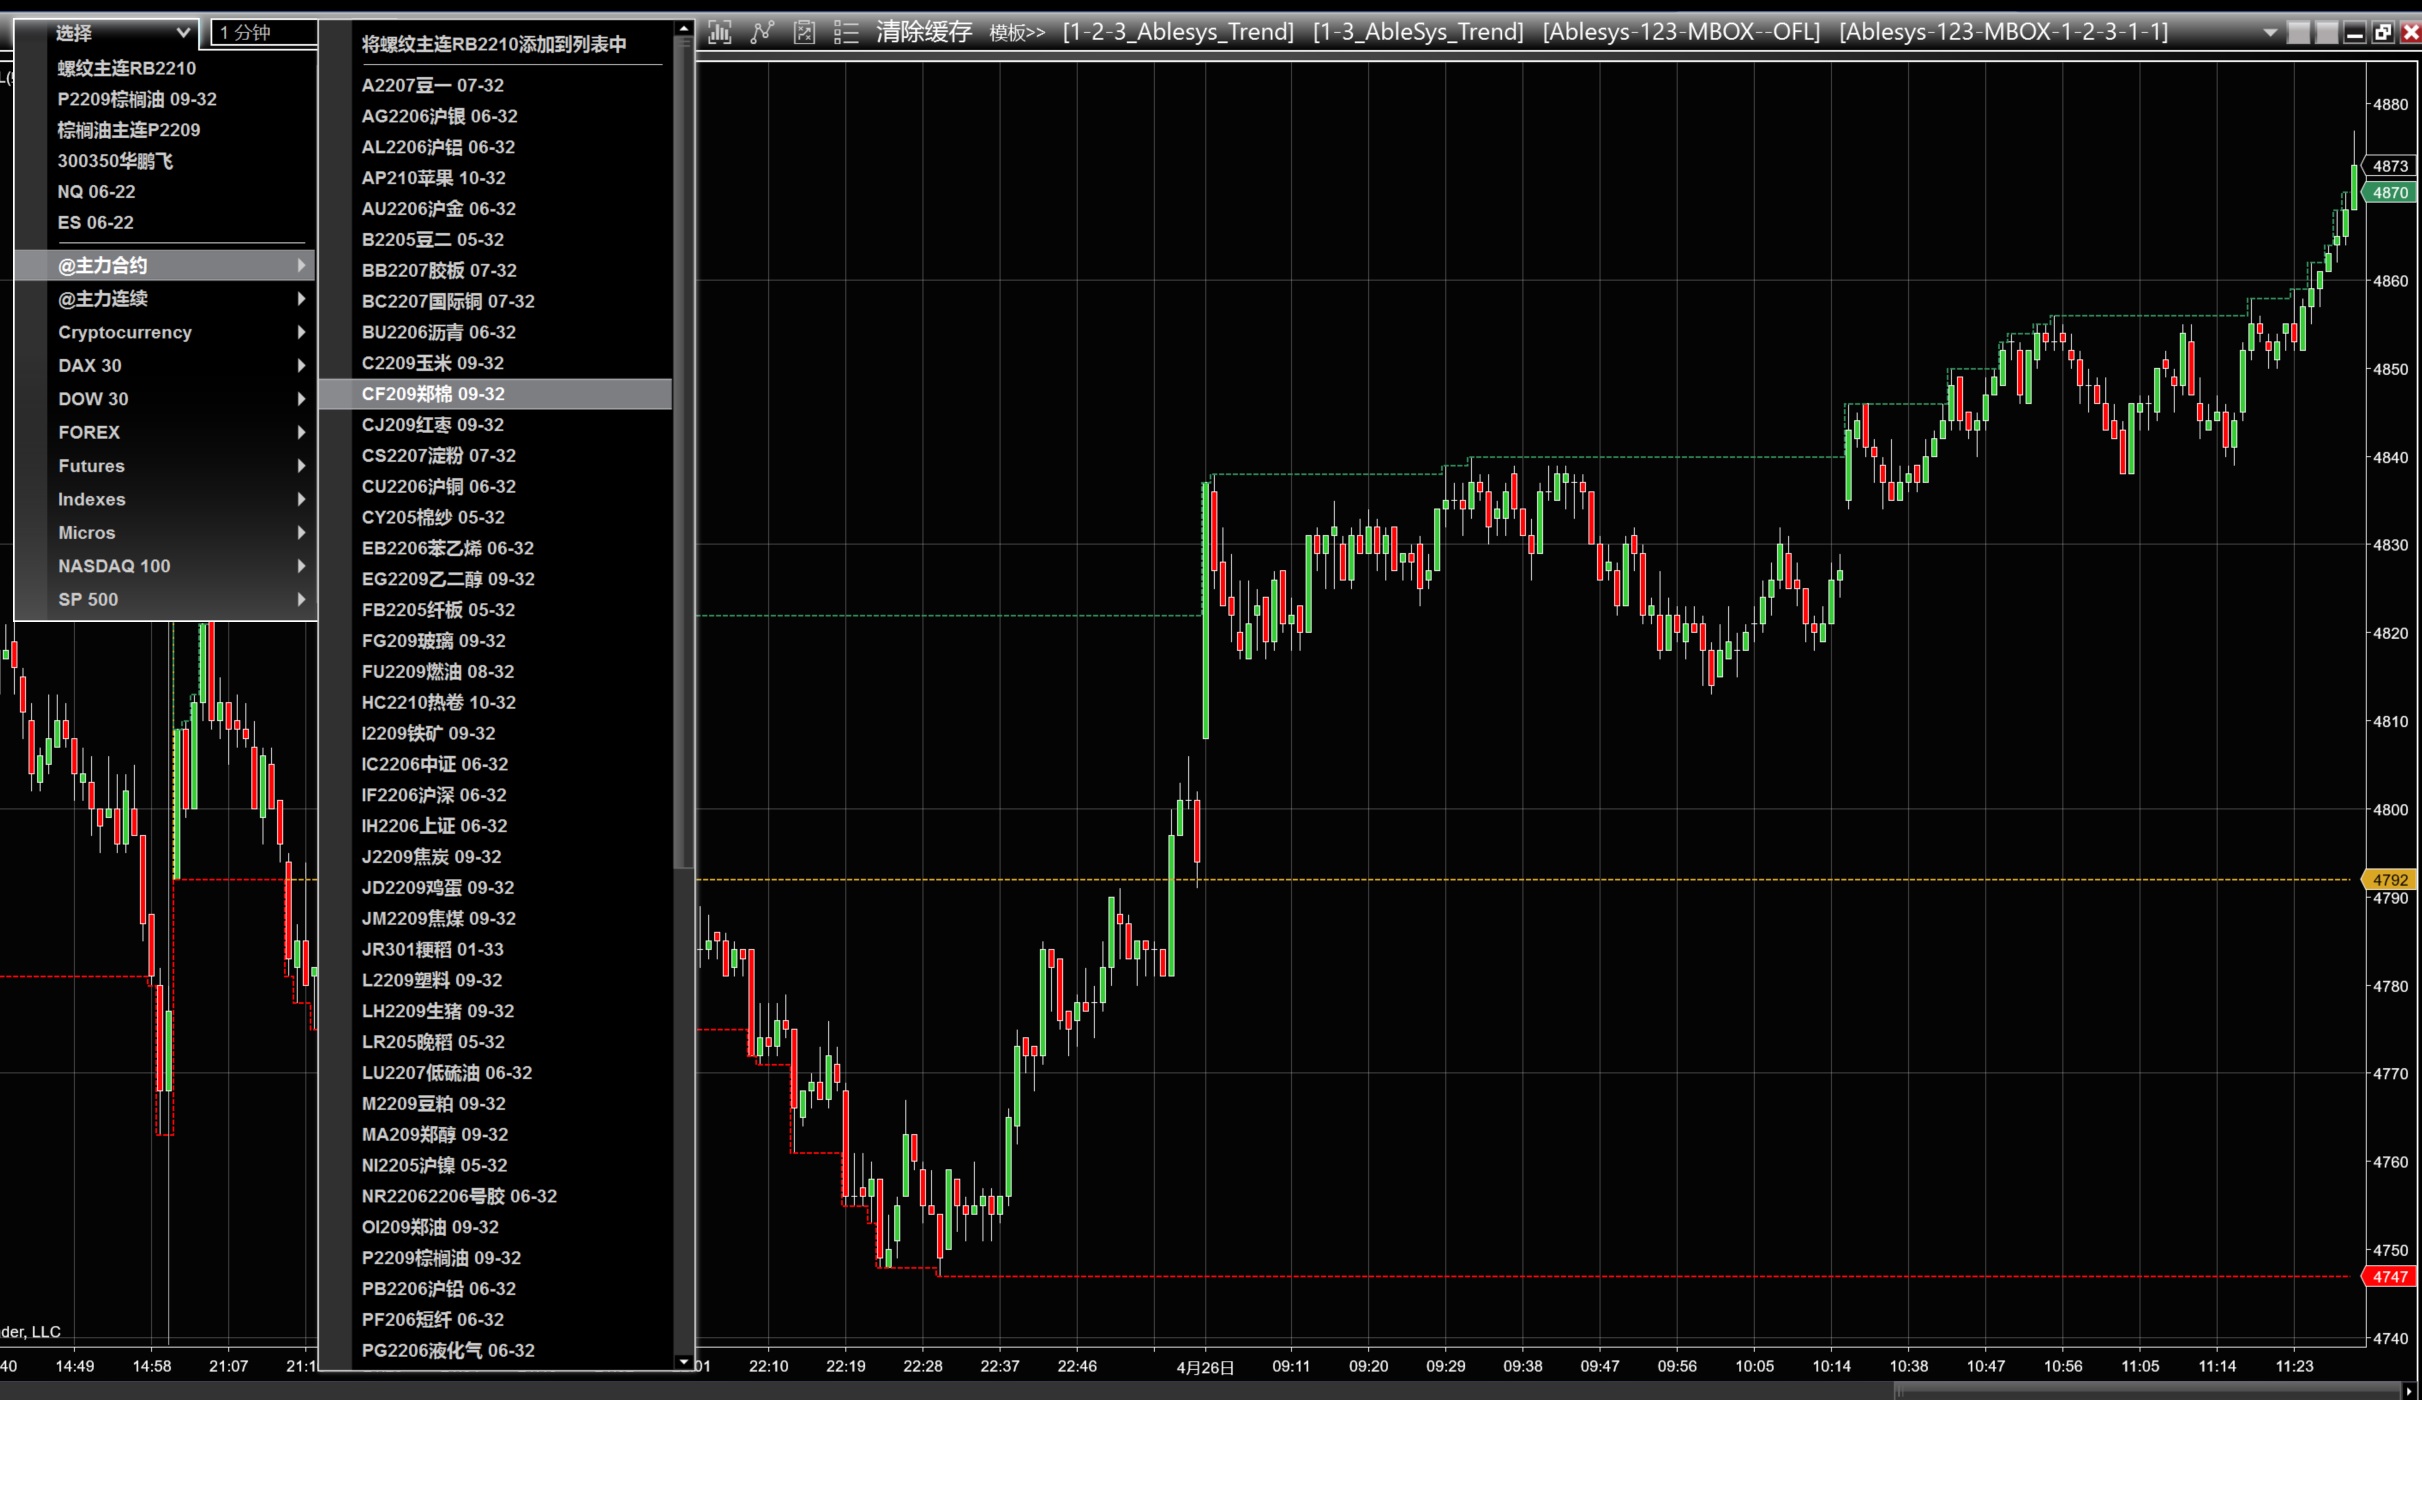This screenshot has width=2422, height=1512.
Task: Open the strategy checklist icon
Action: click(804, 32)
